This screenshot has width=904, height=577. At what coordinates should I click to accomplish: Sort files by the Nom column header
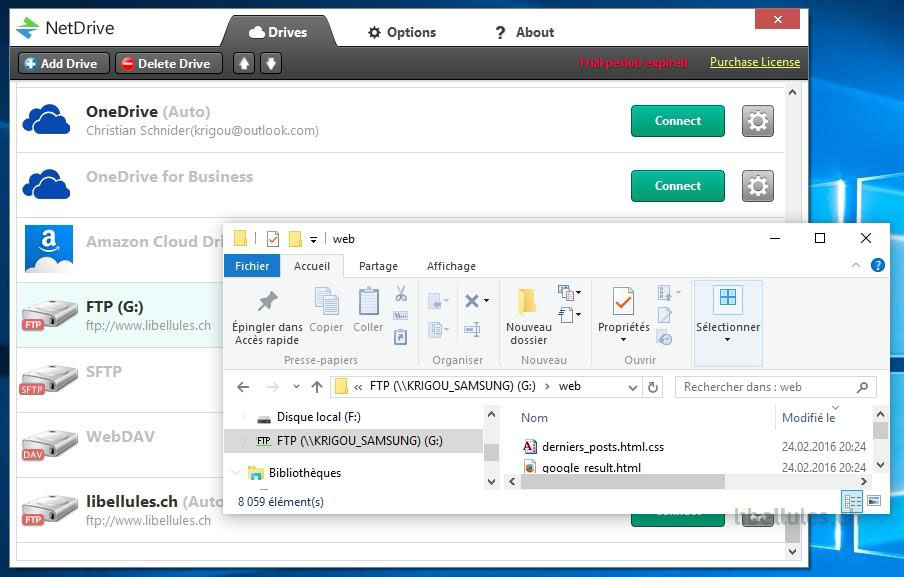534,418
